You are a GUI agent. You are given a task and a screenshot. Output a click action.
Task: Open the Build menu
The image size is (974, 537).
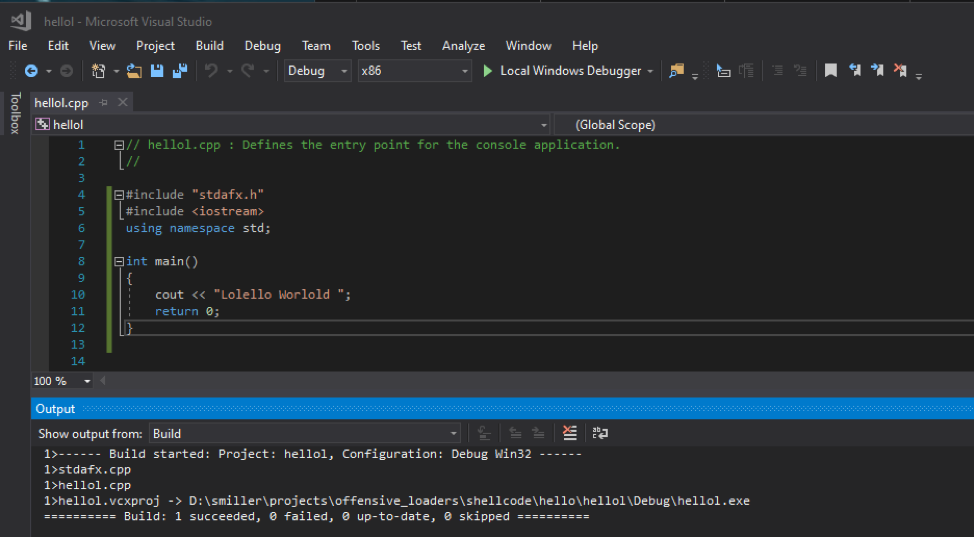(210, 46)
